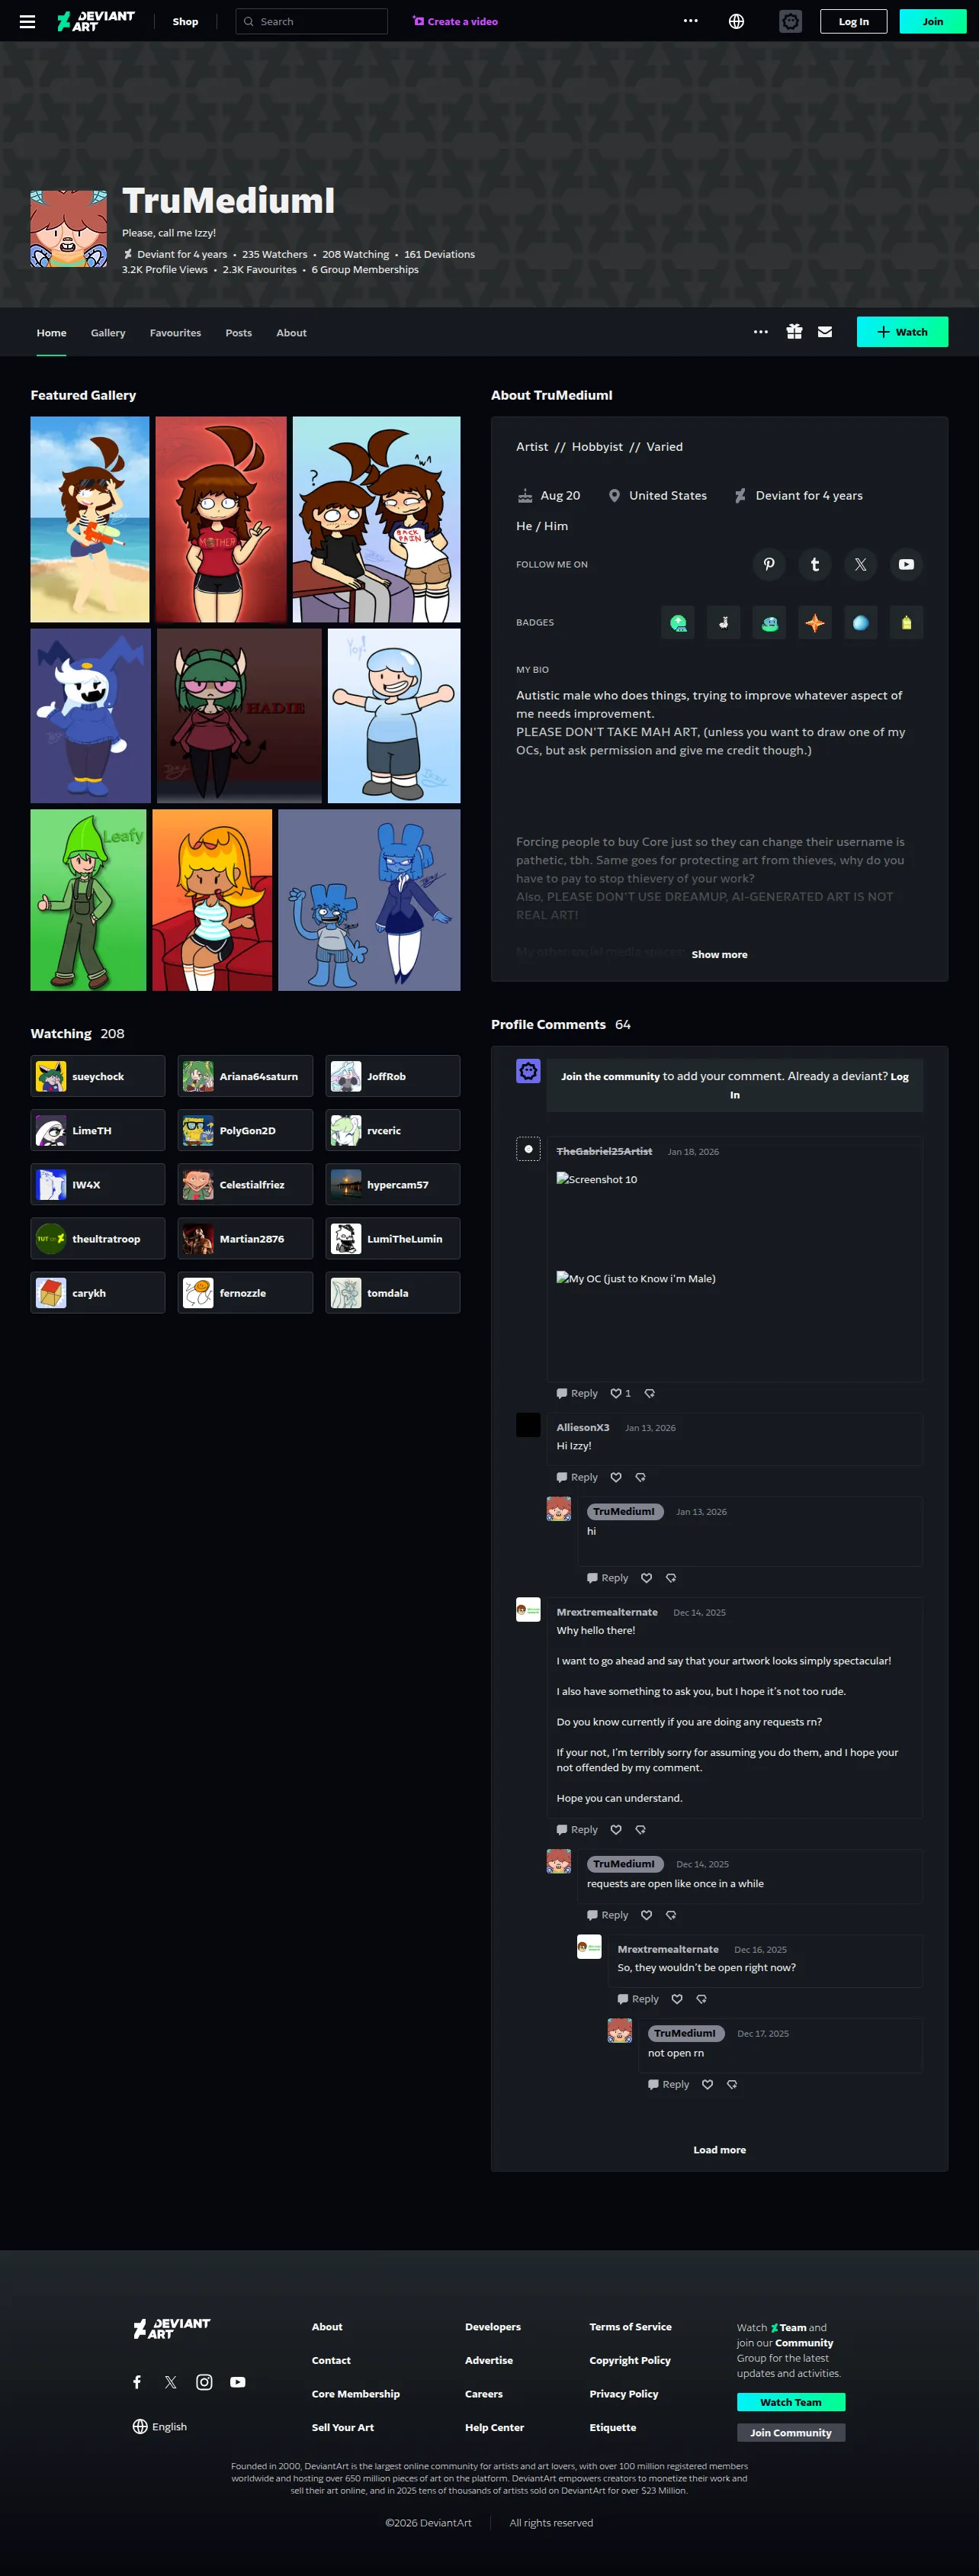Click the gift icon on profile bar
This screenshot has width=979, height=2576.
tap(794, 332)
